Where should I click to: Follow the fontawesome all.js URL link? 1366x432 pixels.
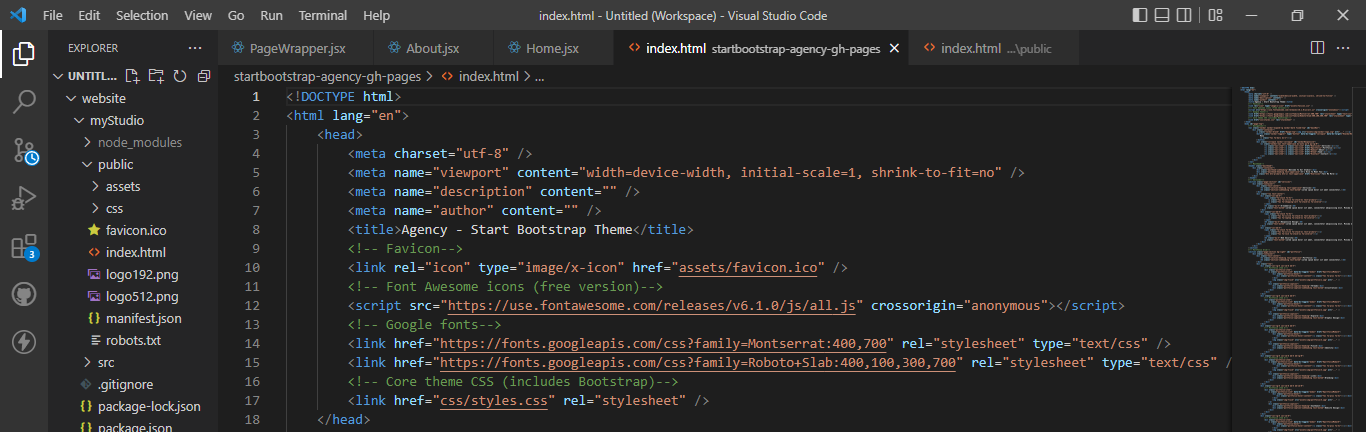point(652,305)
